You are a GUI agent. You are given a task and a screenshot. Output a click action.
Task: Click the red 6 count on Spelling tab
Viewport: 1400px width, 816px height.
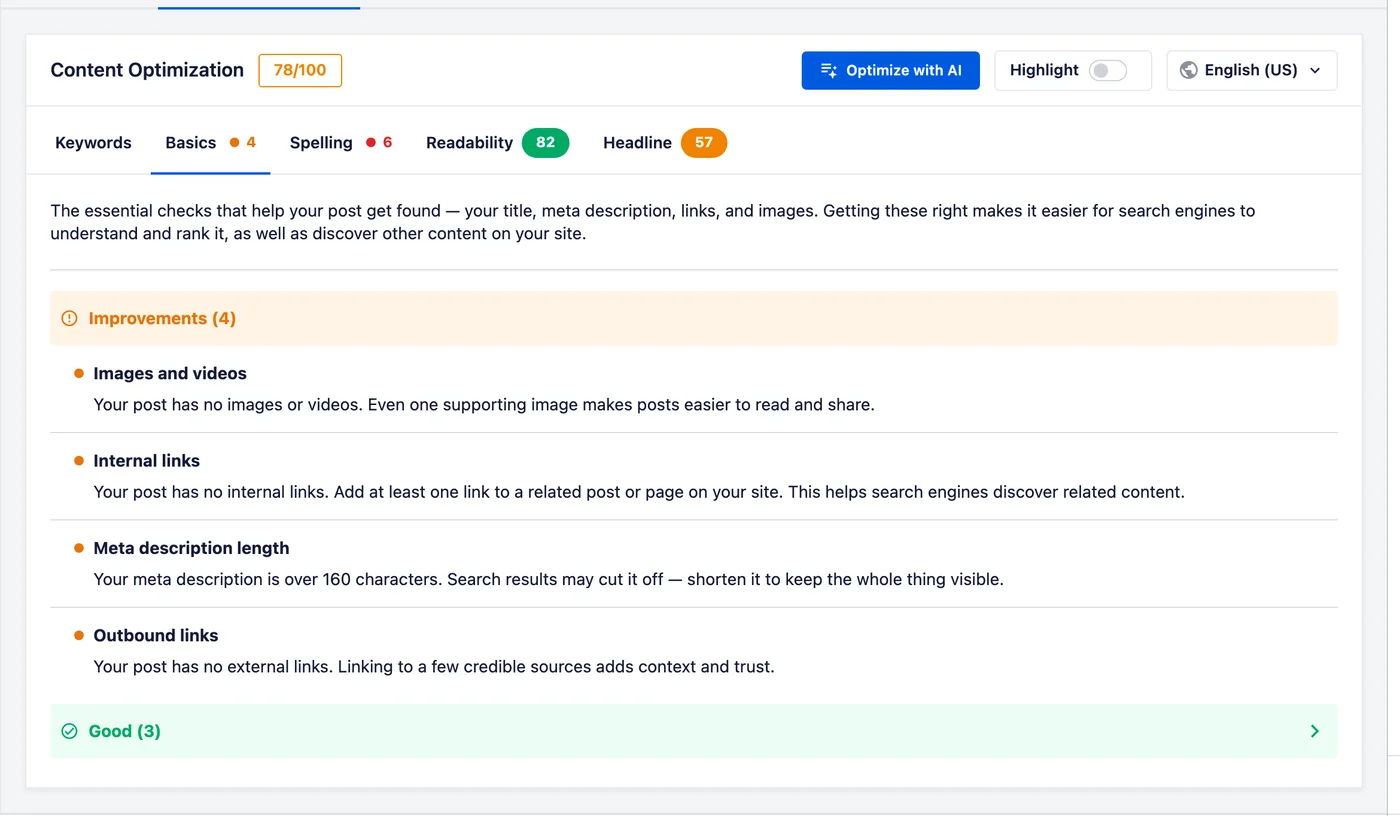point(387,143)
